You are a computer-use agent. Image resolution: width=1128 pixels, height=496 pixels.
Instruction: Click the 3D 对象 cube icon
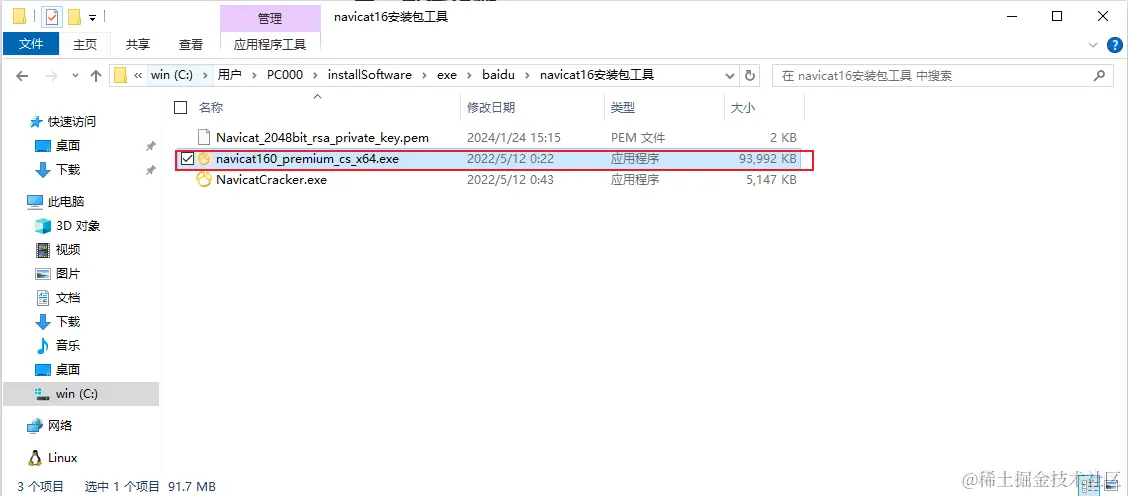point(43,226)
